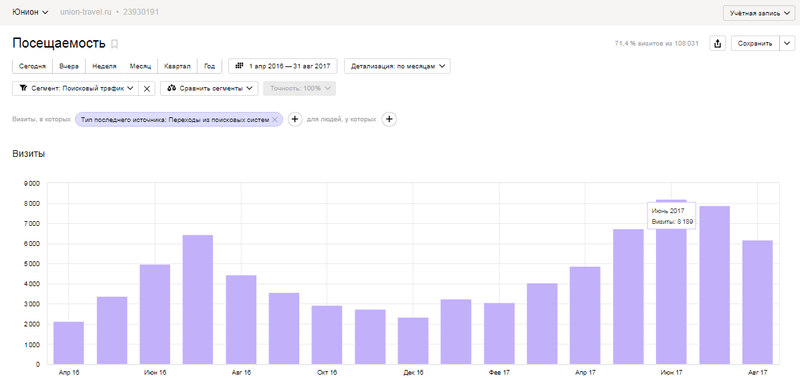Open Детализация: по месяцам dropdown
The height and width of the screenshot is (378, 800).
397,66
